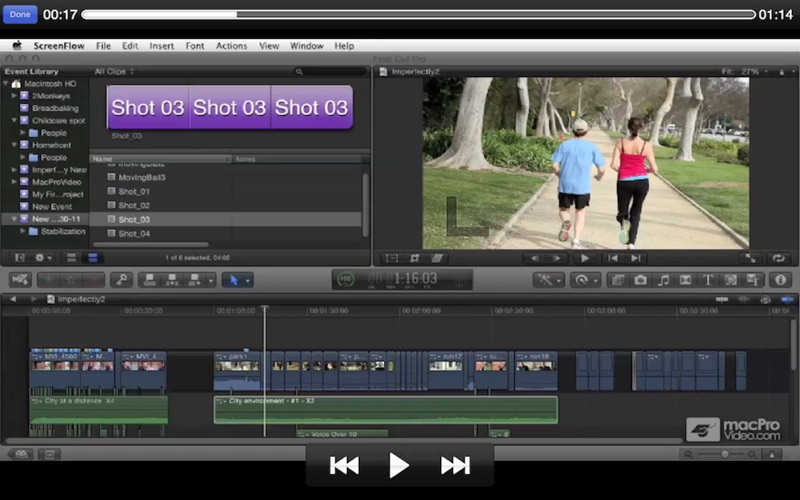The image size is (800, 500).
Task: Open the Fit 27% zoom dropdown
Action: [744, 71]
